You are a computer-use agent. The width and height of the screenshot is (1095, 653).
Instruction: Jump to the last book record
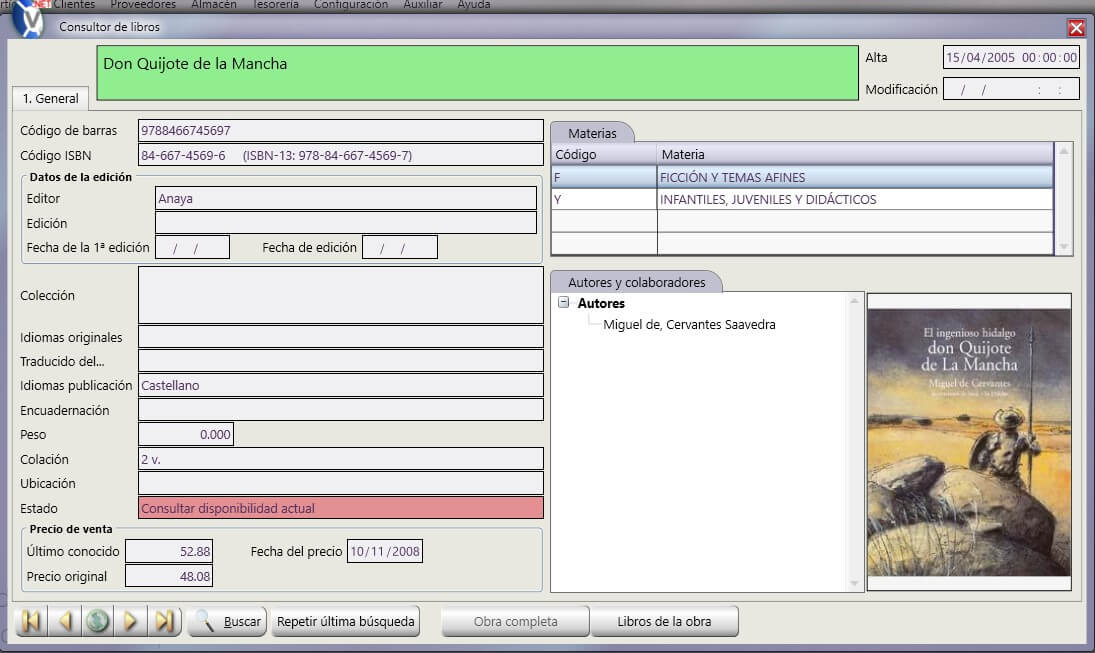(163, 621)
